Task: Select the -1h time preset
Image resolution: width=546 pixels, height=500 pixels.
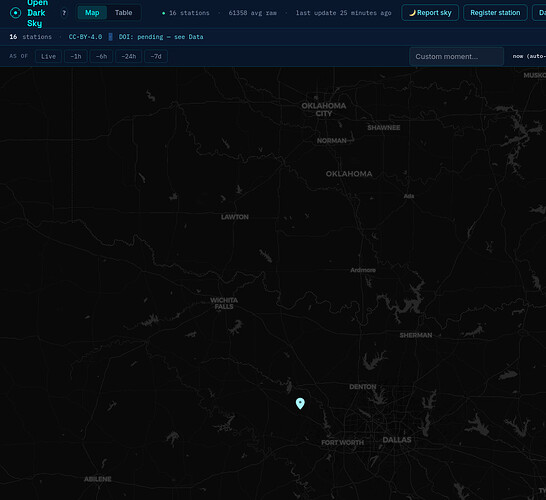Action: tap(76, 56)
